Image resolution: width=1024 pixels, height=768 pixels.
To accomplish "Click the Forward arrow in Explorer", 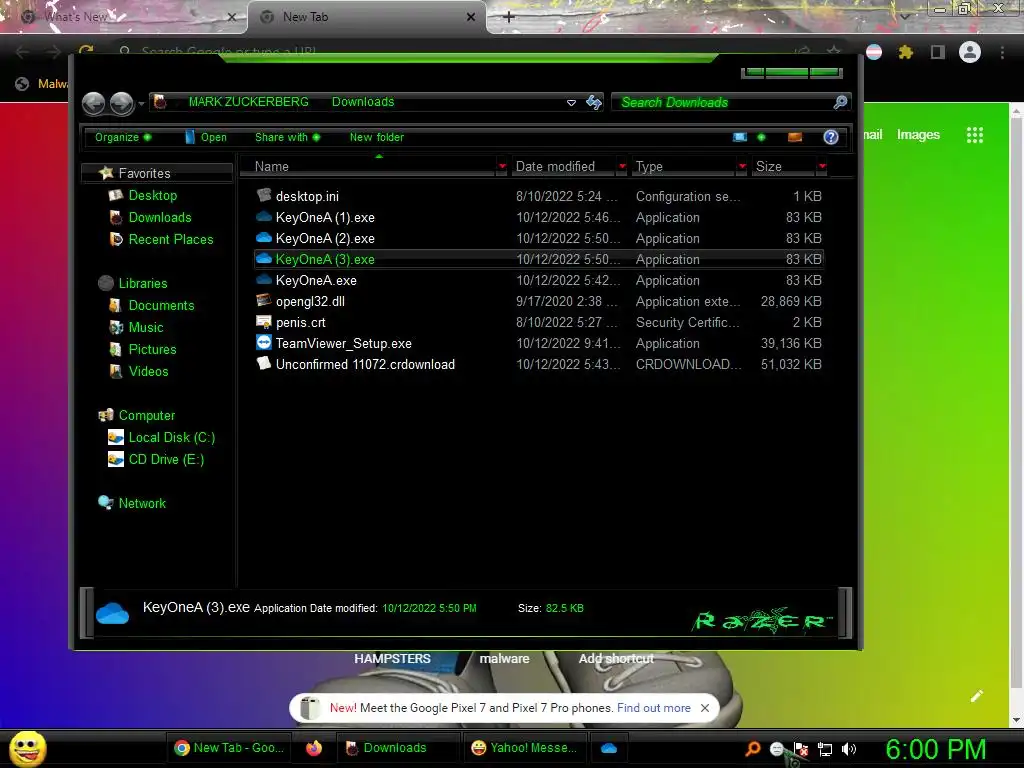I will [x=121, y=103].
